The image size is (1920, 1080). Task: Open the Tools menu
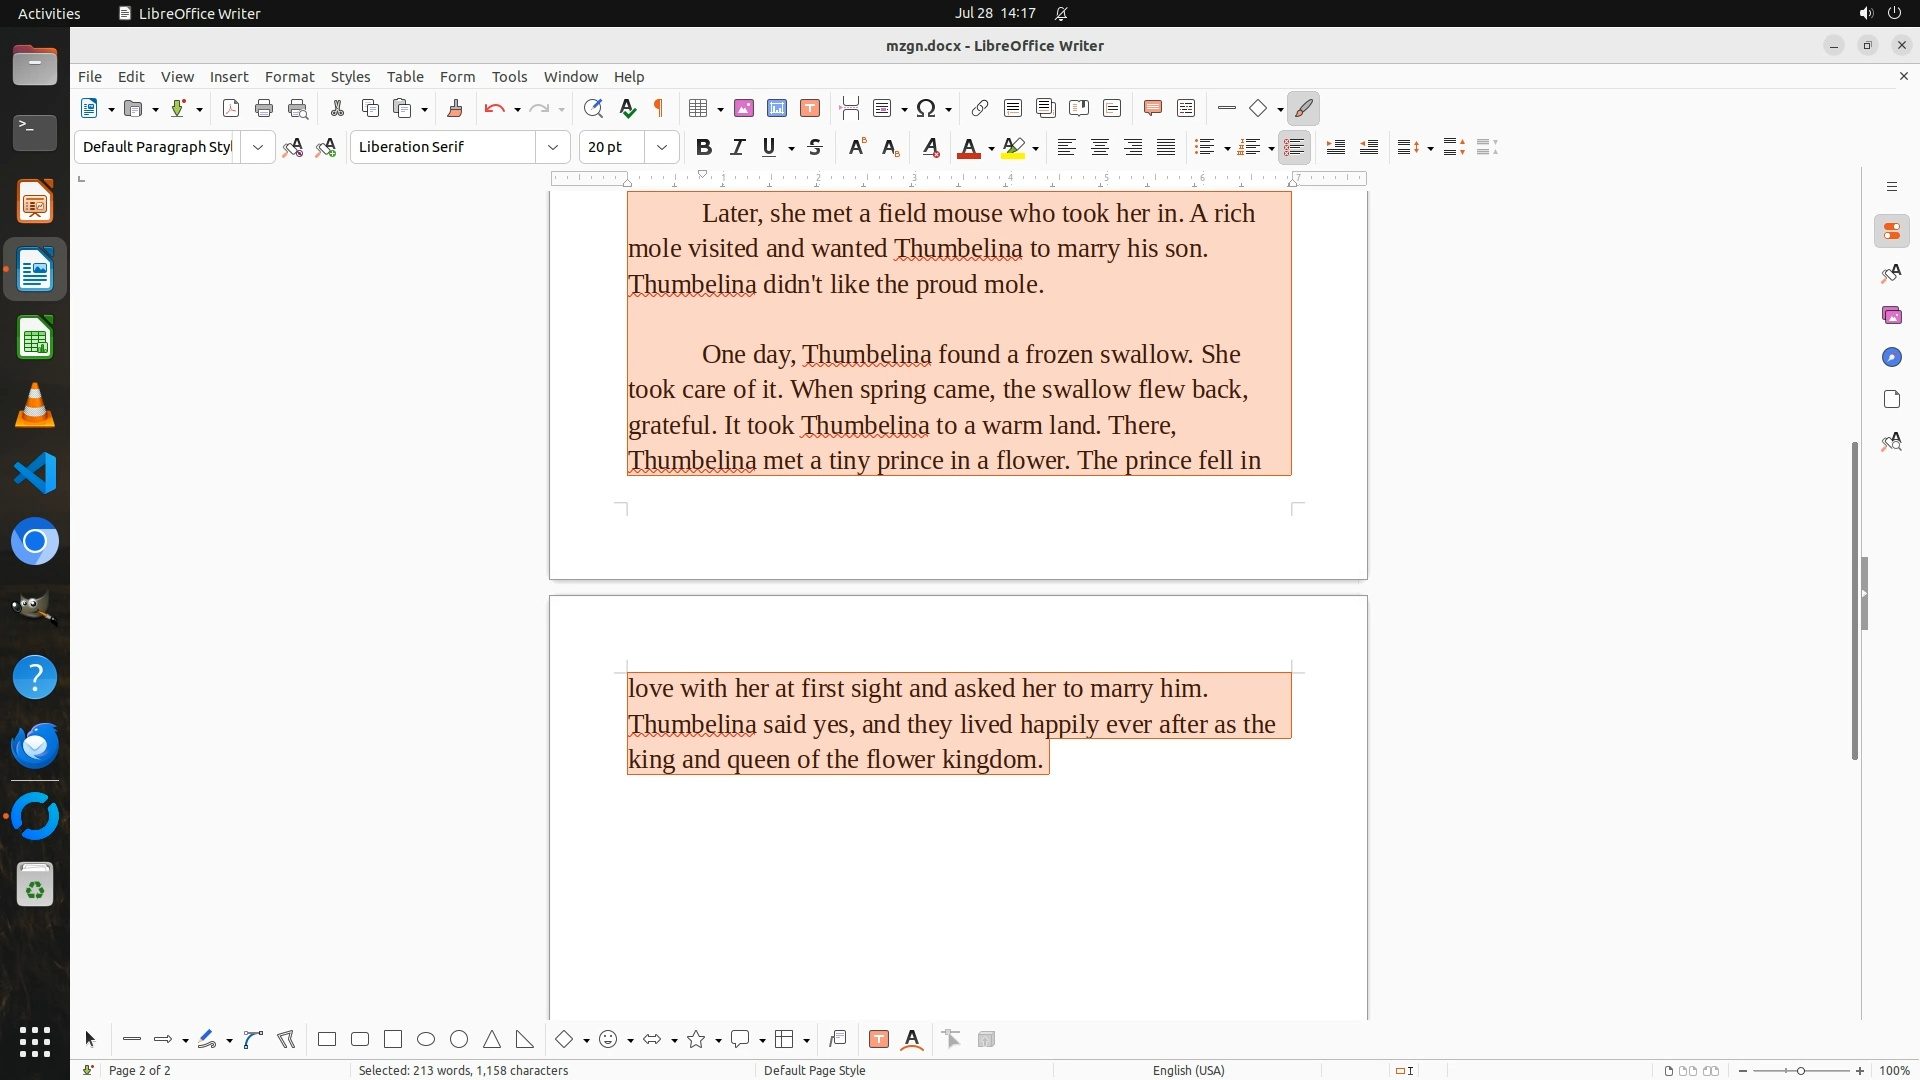(509, 77)
